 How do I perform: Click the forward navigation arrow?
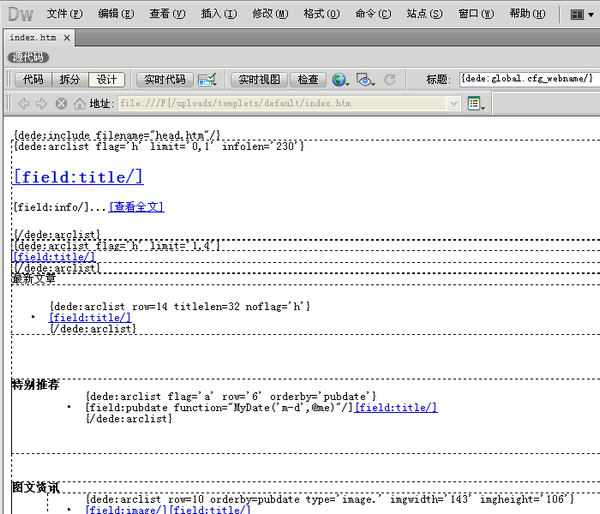41,103
